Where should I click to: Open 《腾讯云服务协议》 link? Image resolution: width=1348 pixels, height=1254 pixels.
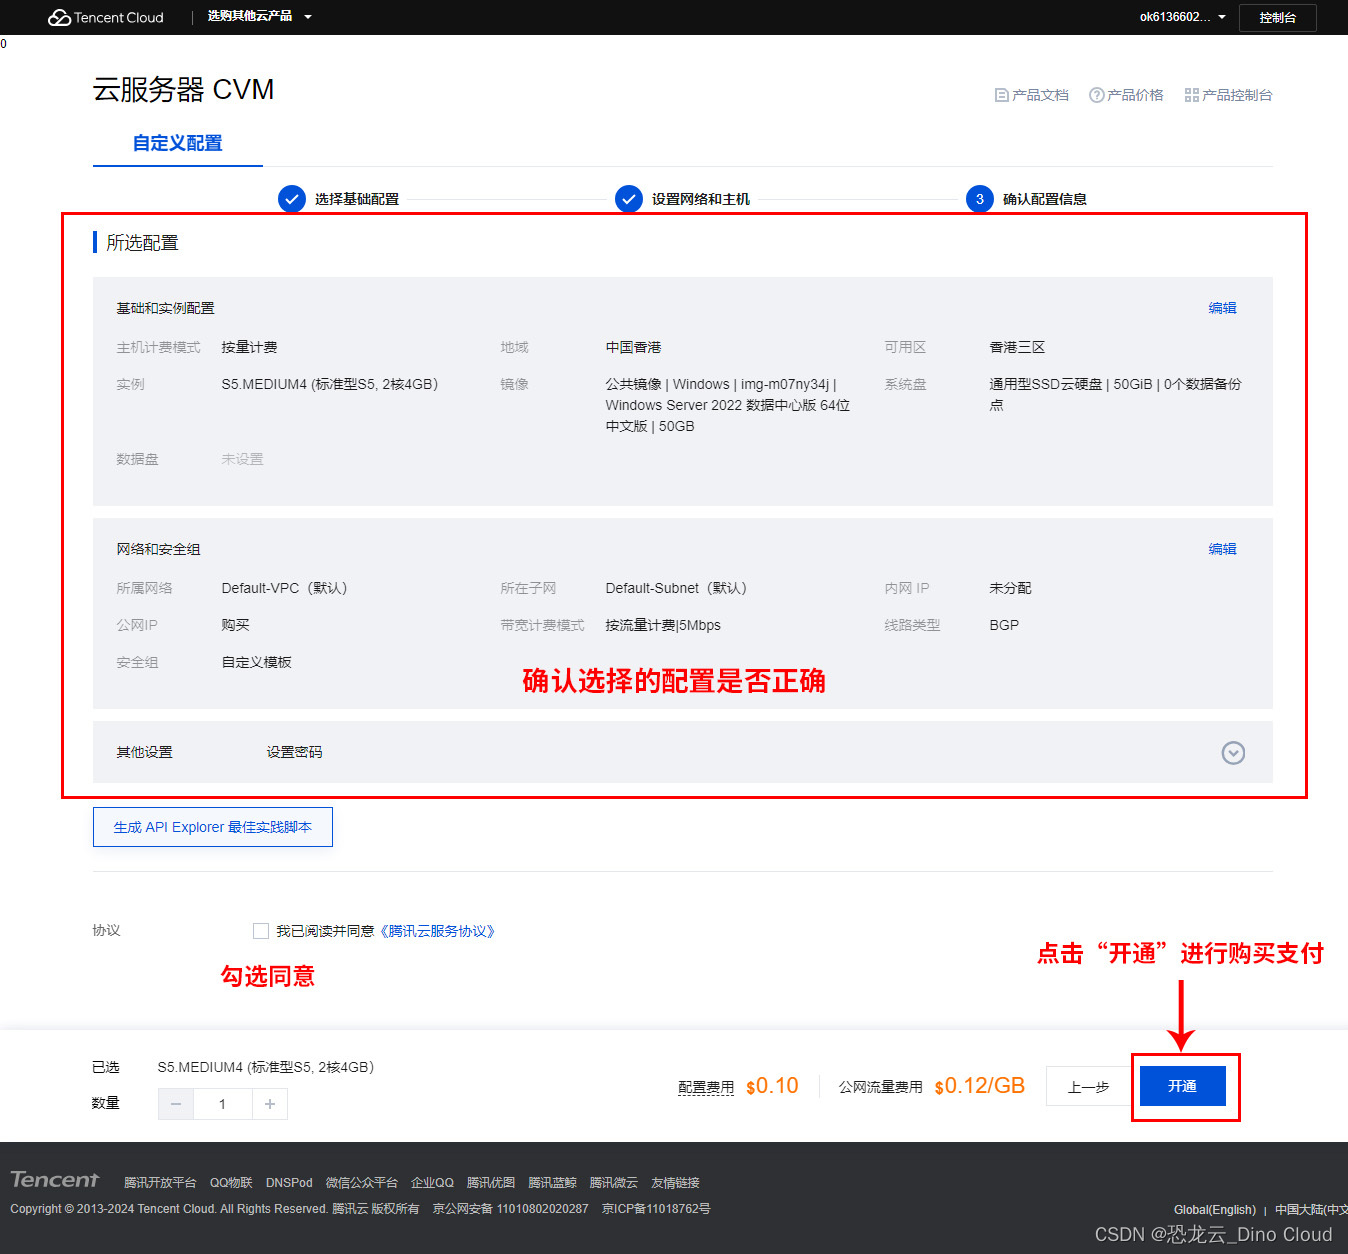click(x=437, y=931)
